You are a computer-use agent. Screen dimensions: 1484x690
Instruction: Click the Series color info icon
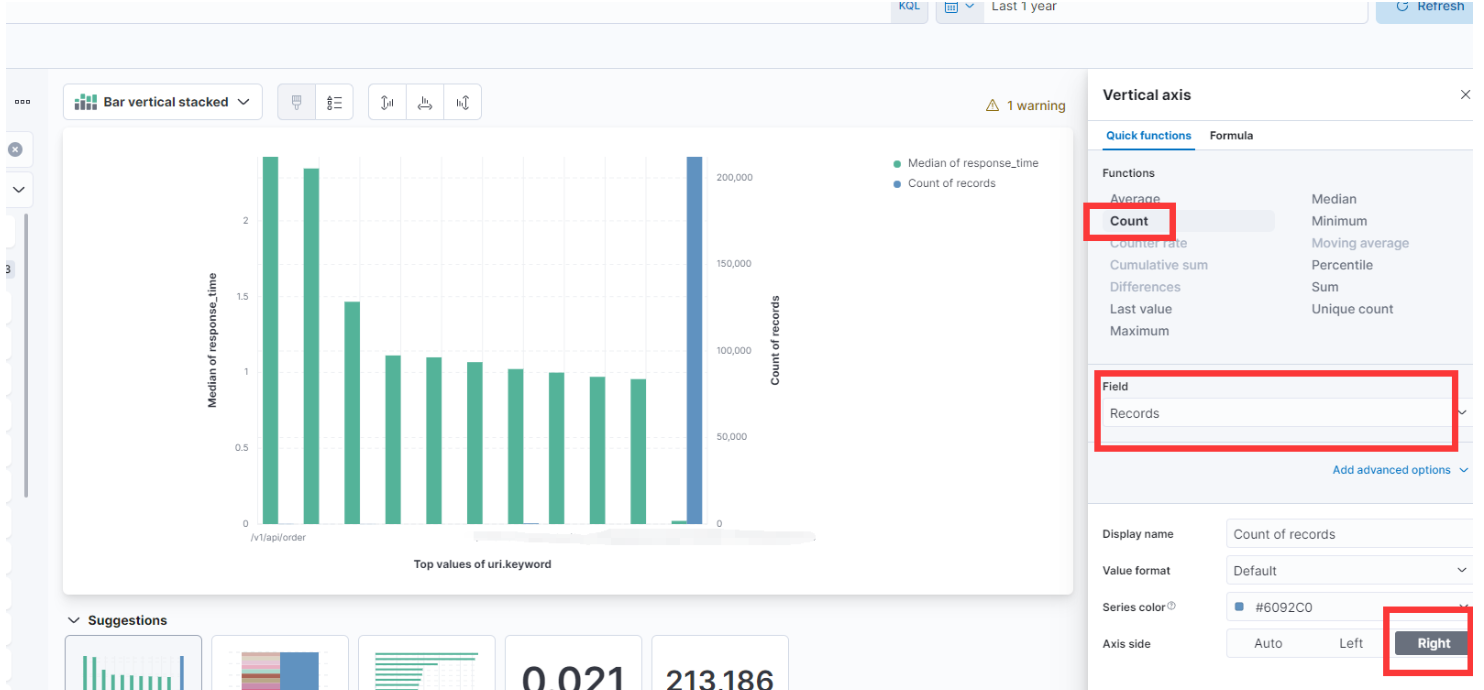pyautogui.click(x=1171, y=606)
